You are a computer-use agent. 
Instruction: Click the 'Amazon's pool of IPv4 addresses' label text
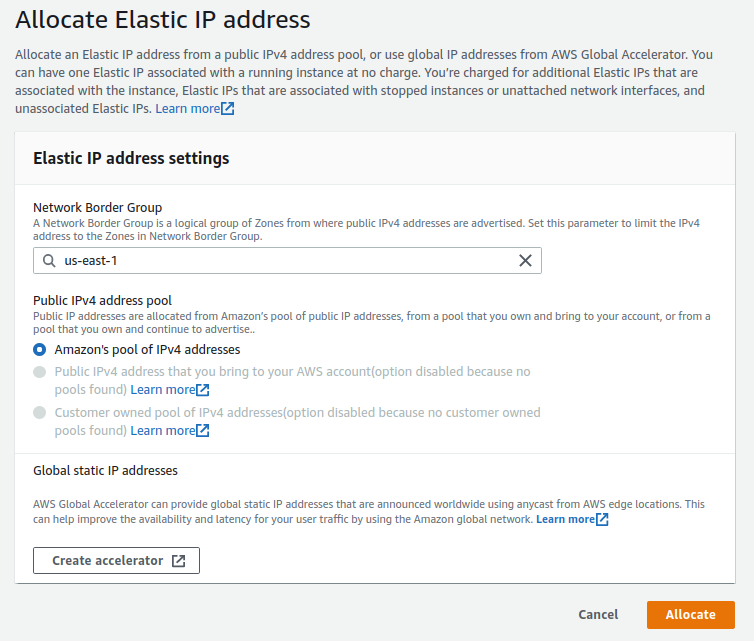(147, 350)
